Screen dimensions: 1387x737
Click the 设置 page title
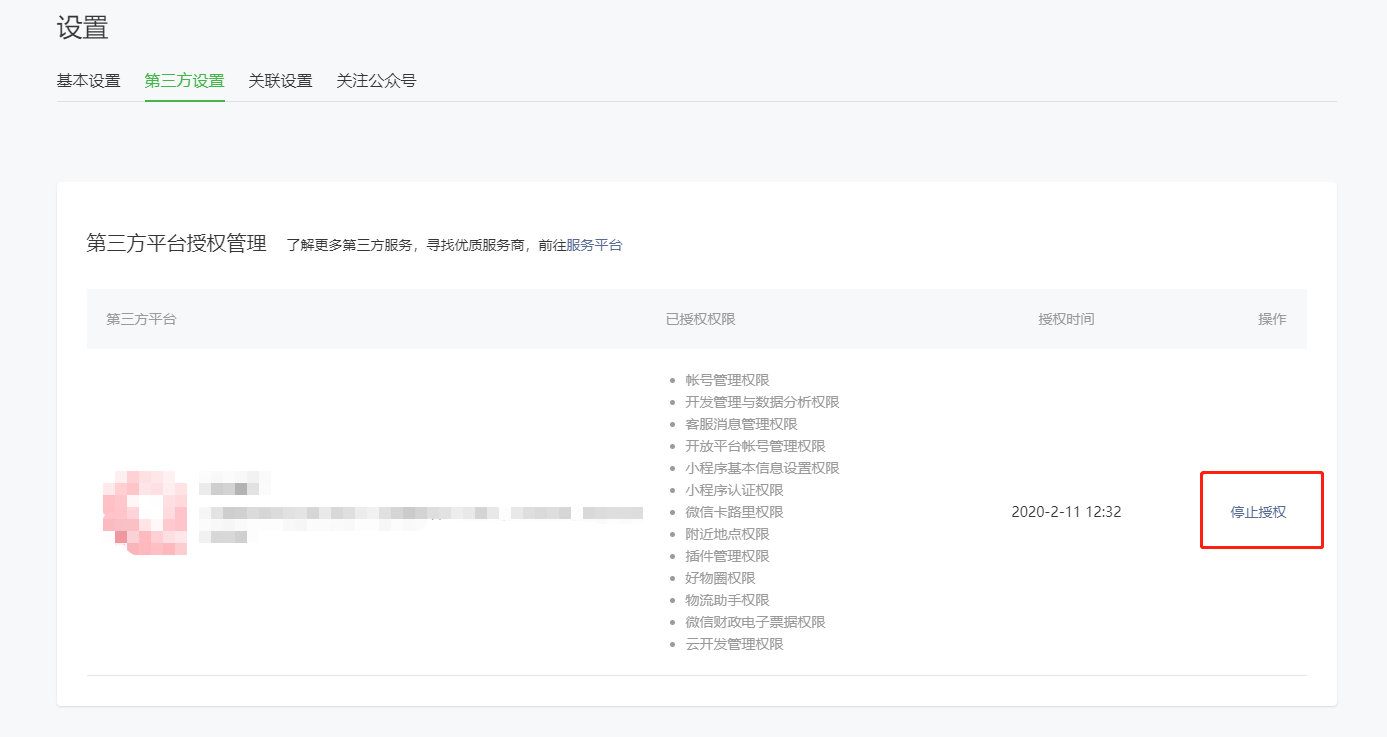coord(82,28)
